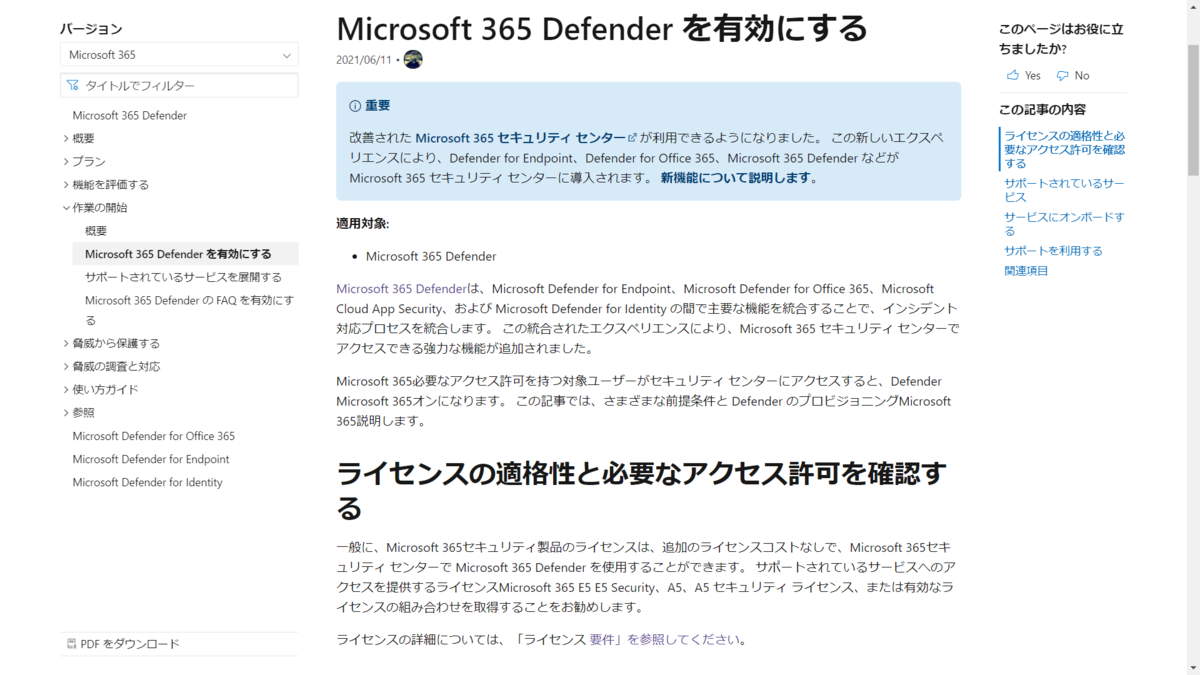Open Microsoft 365 Defender の FAQ item
Viewport: 1200px width, 675px height.
190,310
